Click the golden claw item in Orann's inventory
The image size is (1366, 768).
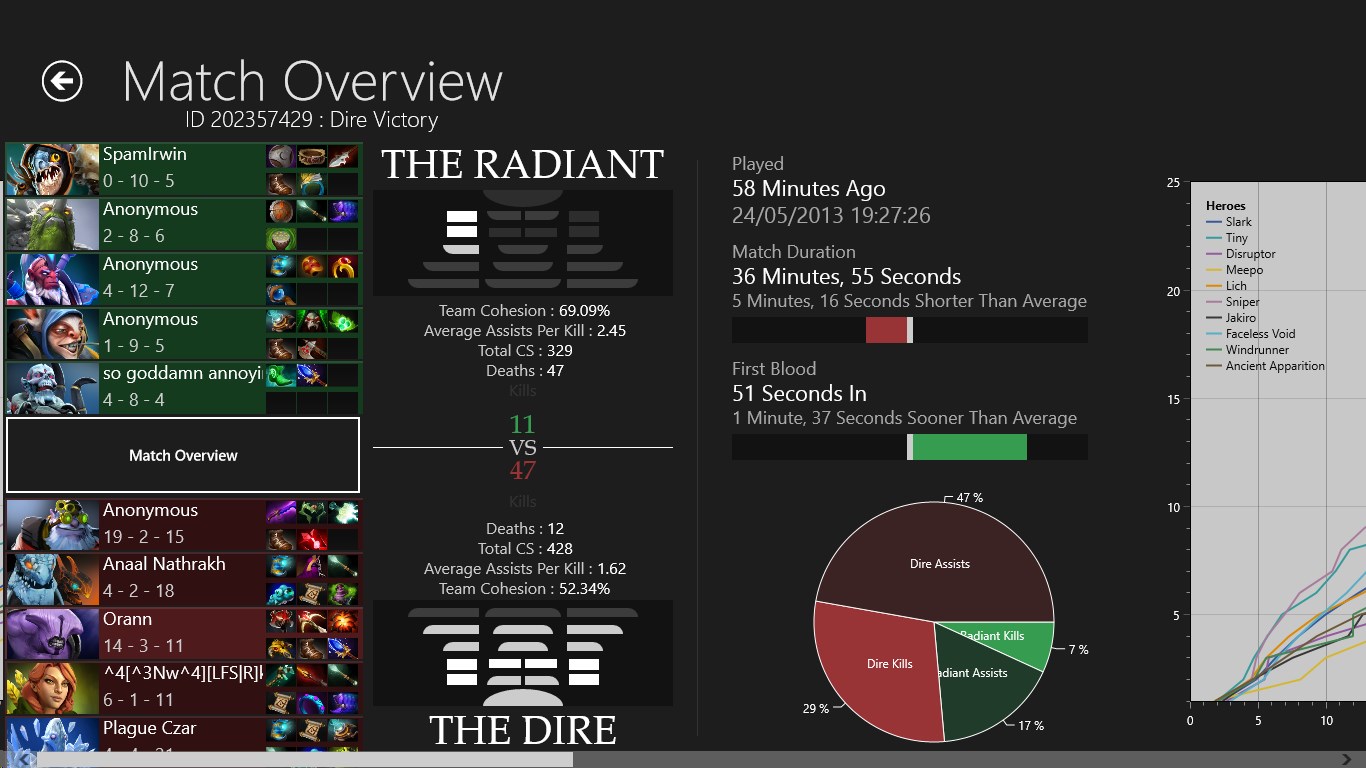(281, 648)
